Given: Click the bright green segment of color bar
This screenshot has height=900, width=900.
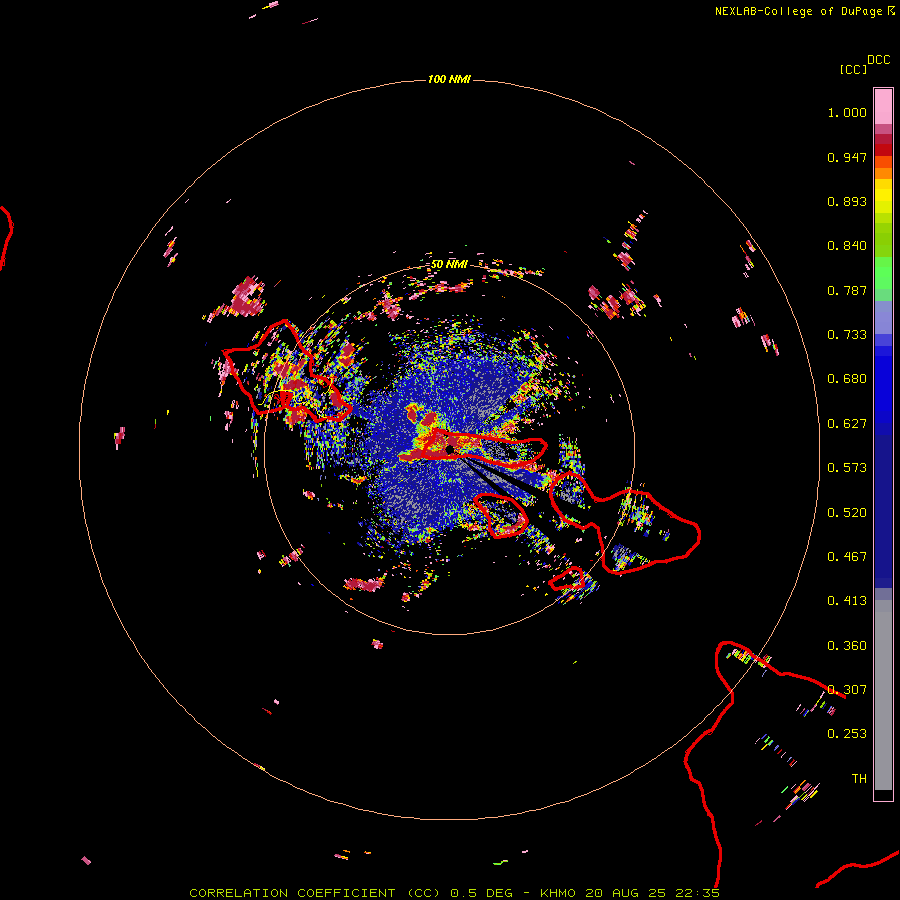Looking at the screenshot, I should 883,273.
